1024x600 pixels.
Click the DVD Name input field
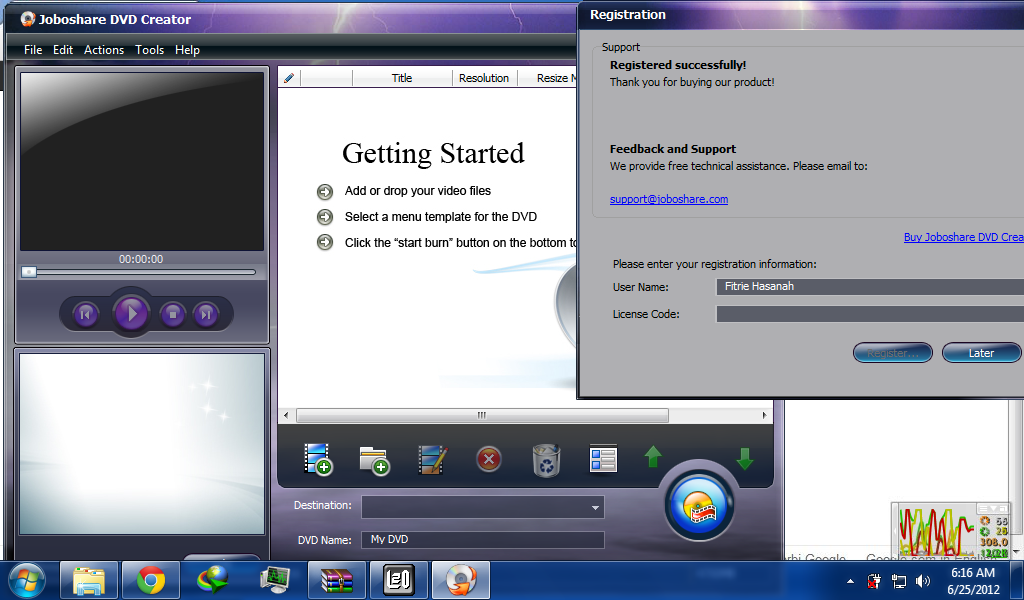483,540
